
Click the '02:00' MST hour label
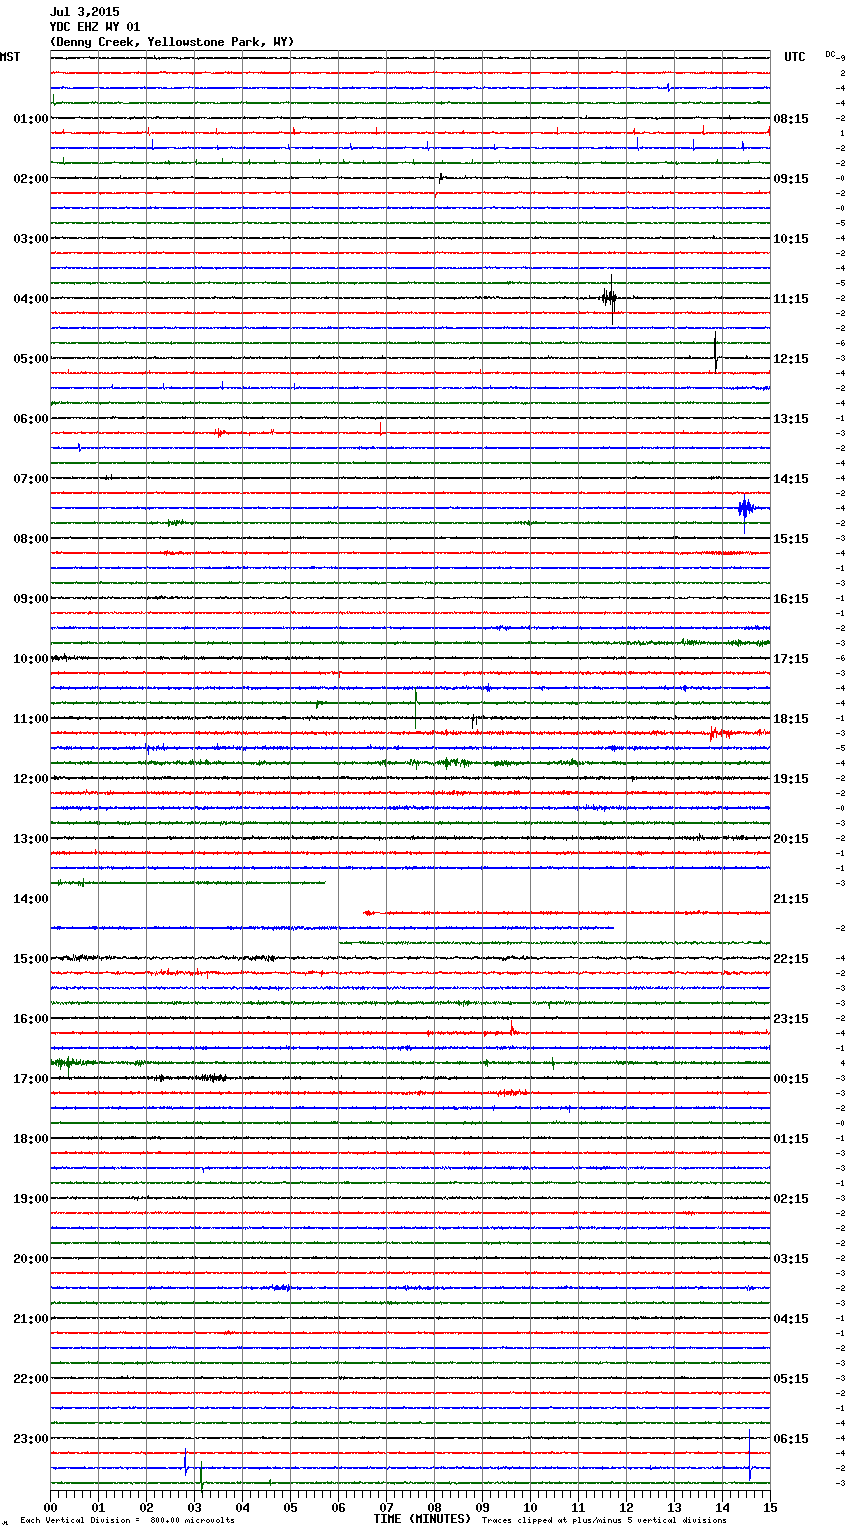(31, 179)
